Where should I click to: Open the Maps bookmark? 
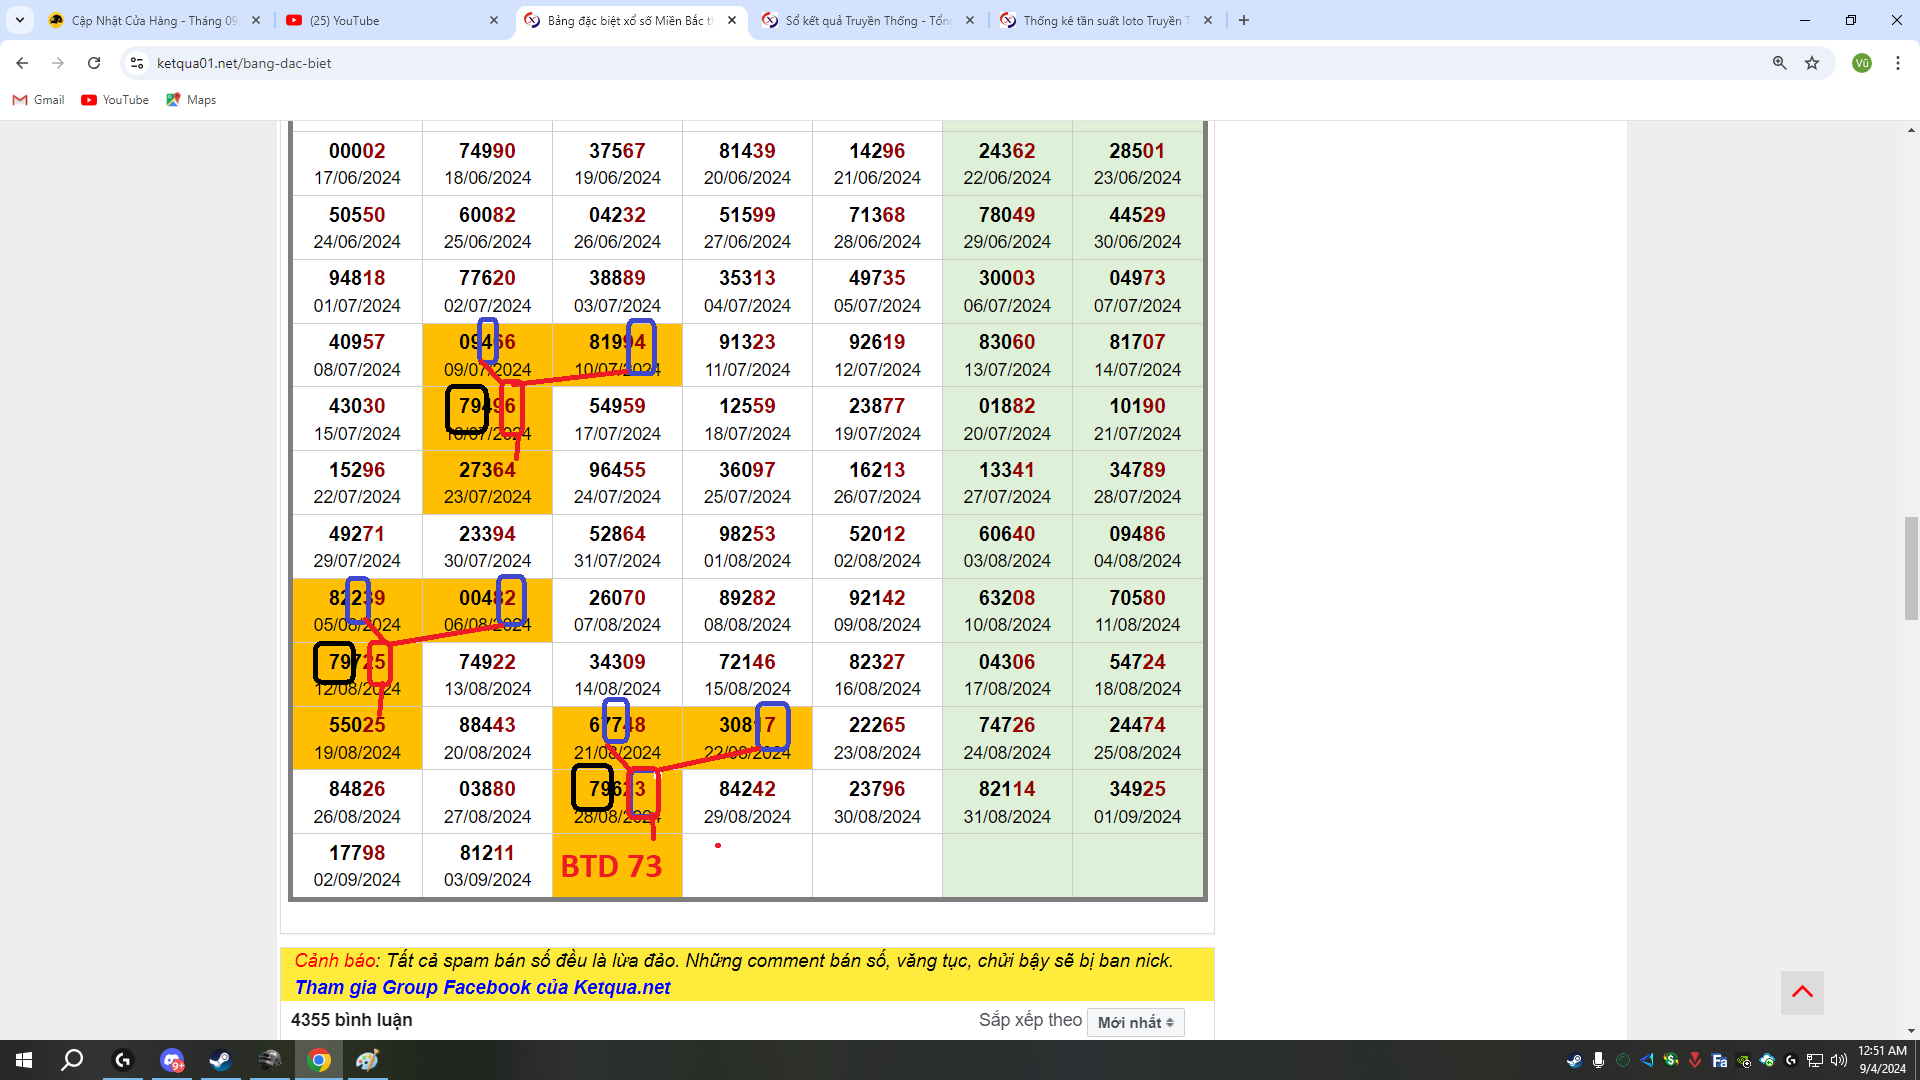point(191,100)
